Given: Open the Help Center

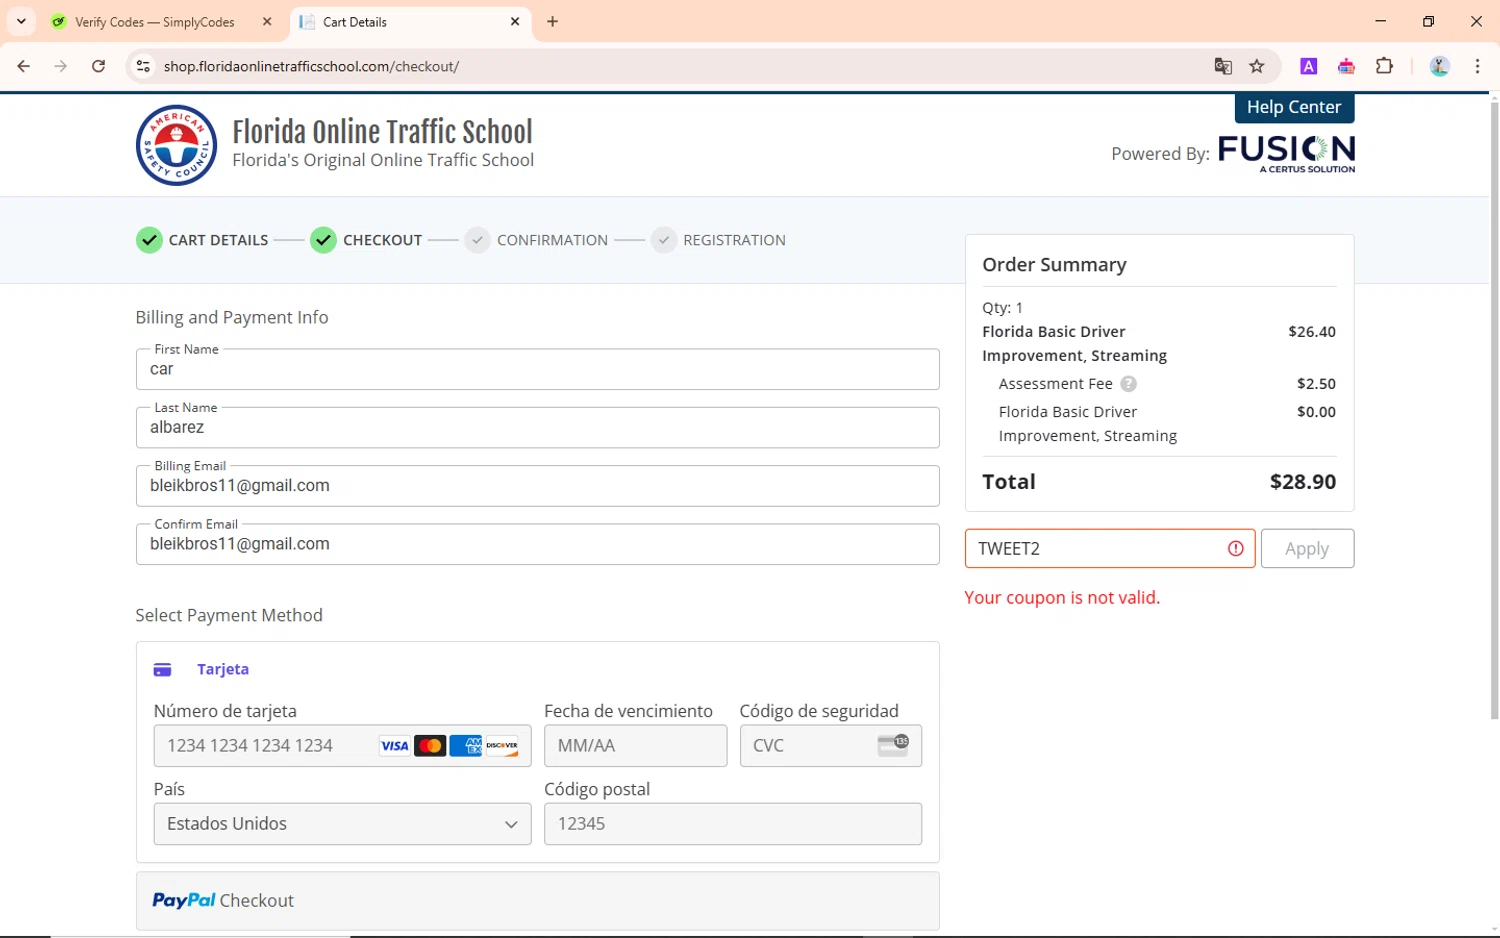Looking at the screenshot, I should [1294, 107].
